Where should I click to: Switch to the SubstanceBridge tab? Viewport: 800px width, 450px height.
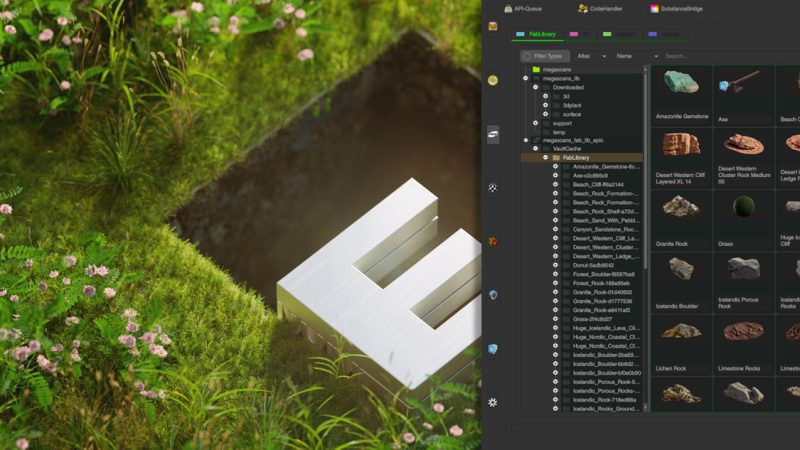pyautogui.click(x=677, y=9)
